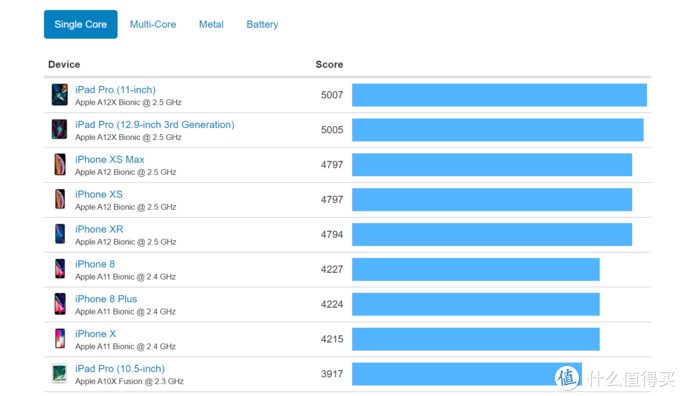
Task: Click the iPhone XR score 4794
Action: pos(332,235)
